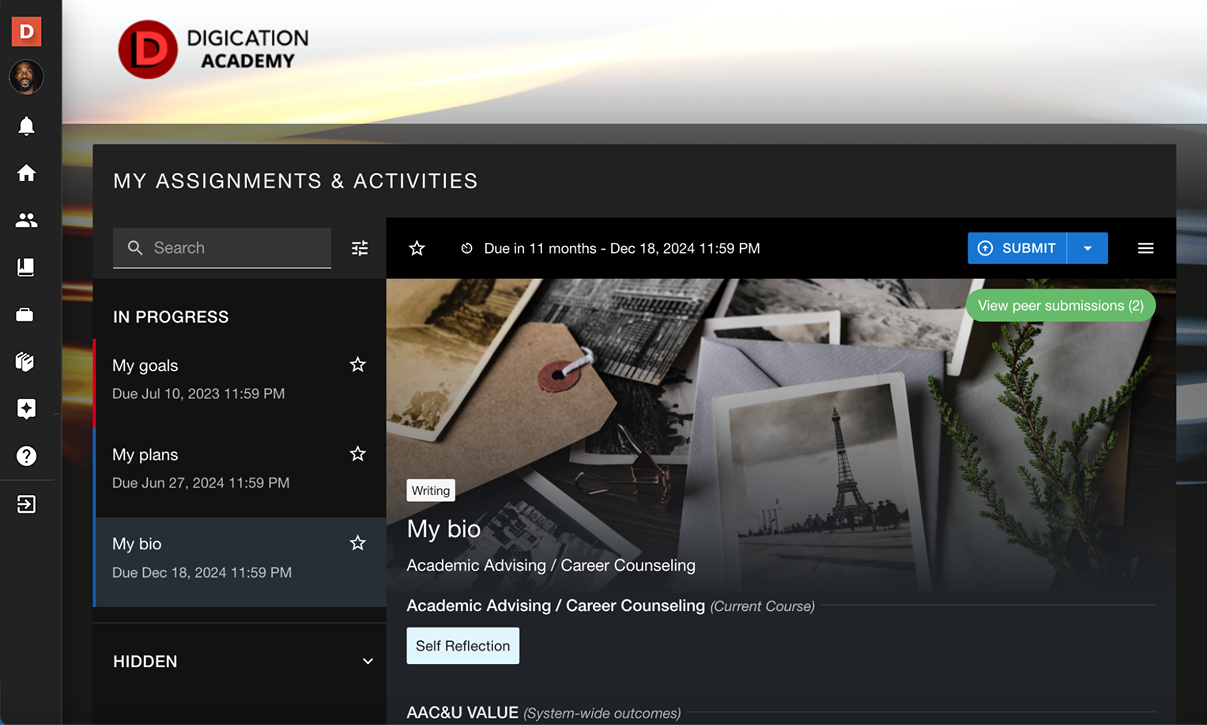Star the My goals assignment
This screenshot has height=725, width=1207.
357,365
